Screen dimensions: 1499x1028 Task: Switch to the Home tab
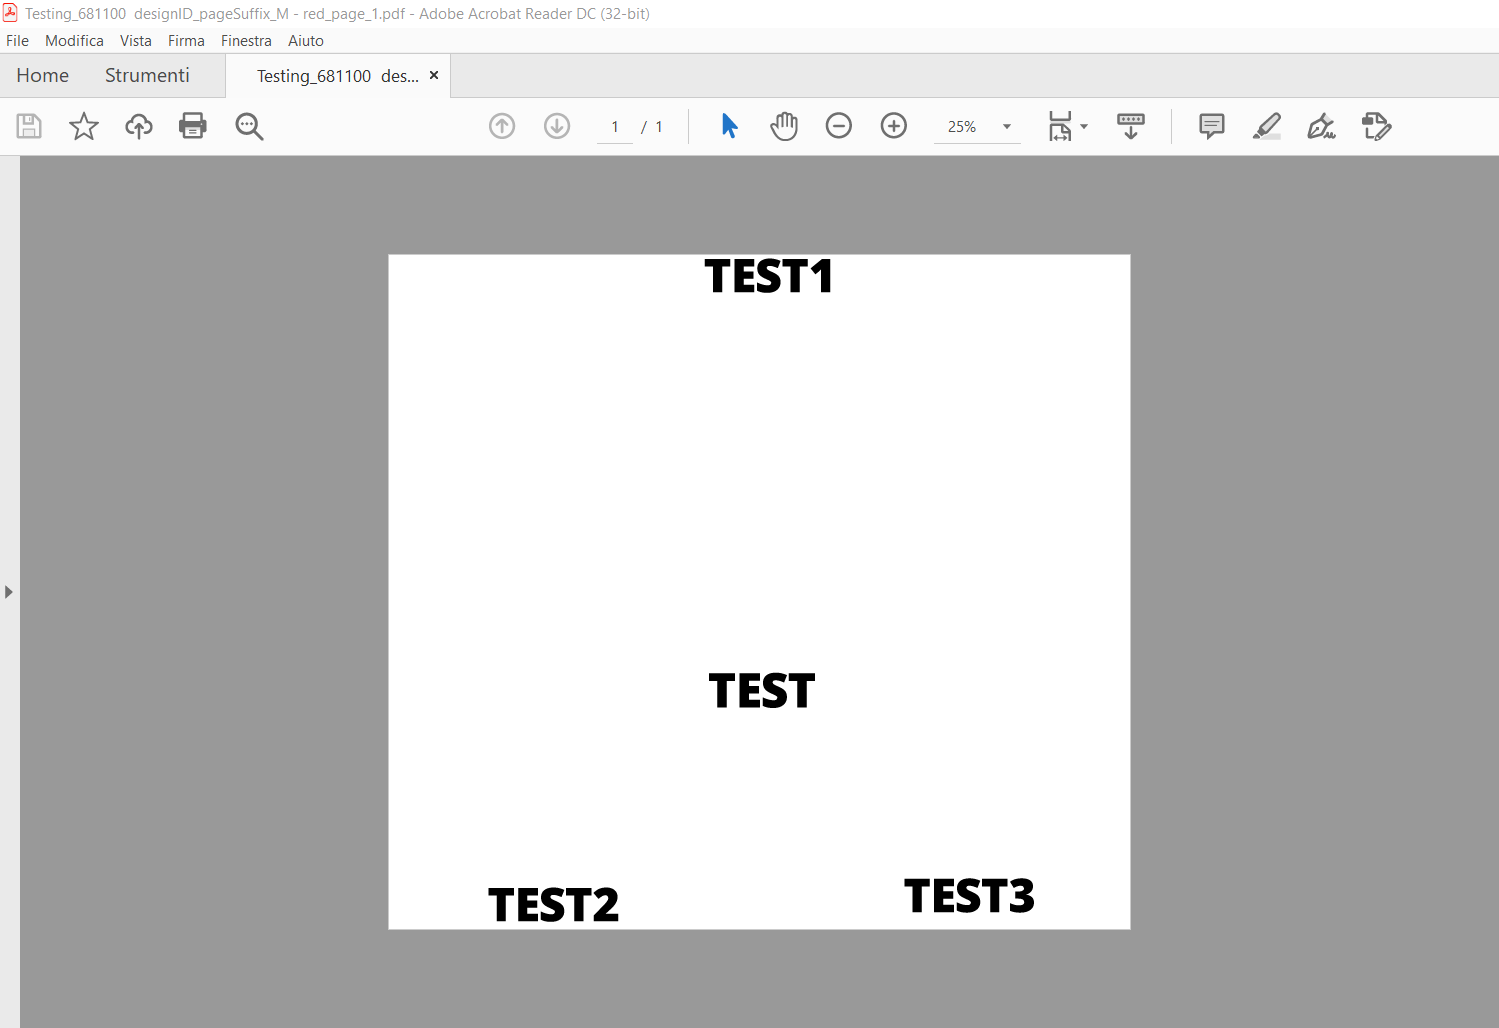coord(43,76)
